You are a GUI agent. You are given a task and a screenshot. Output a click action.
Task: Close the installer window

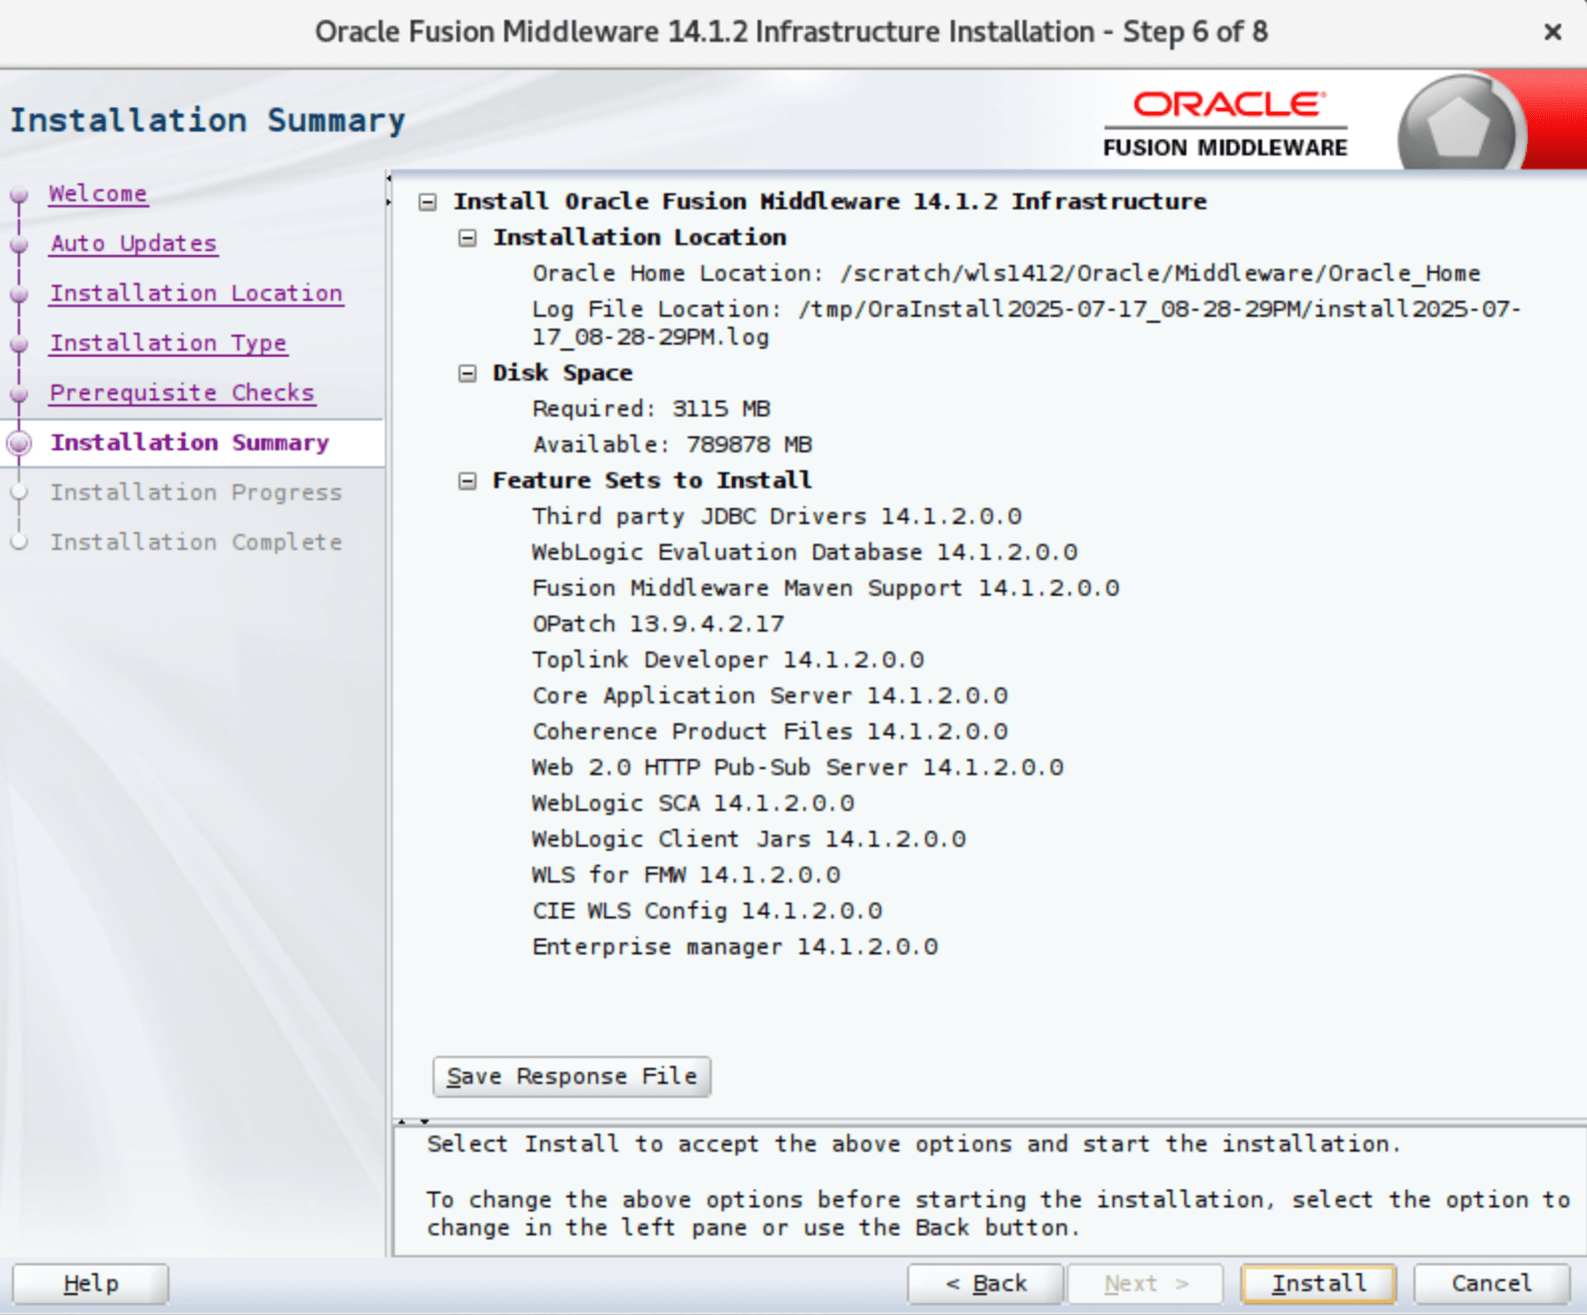coord(1552,32)
